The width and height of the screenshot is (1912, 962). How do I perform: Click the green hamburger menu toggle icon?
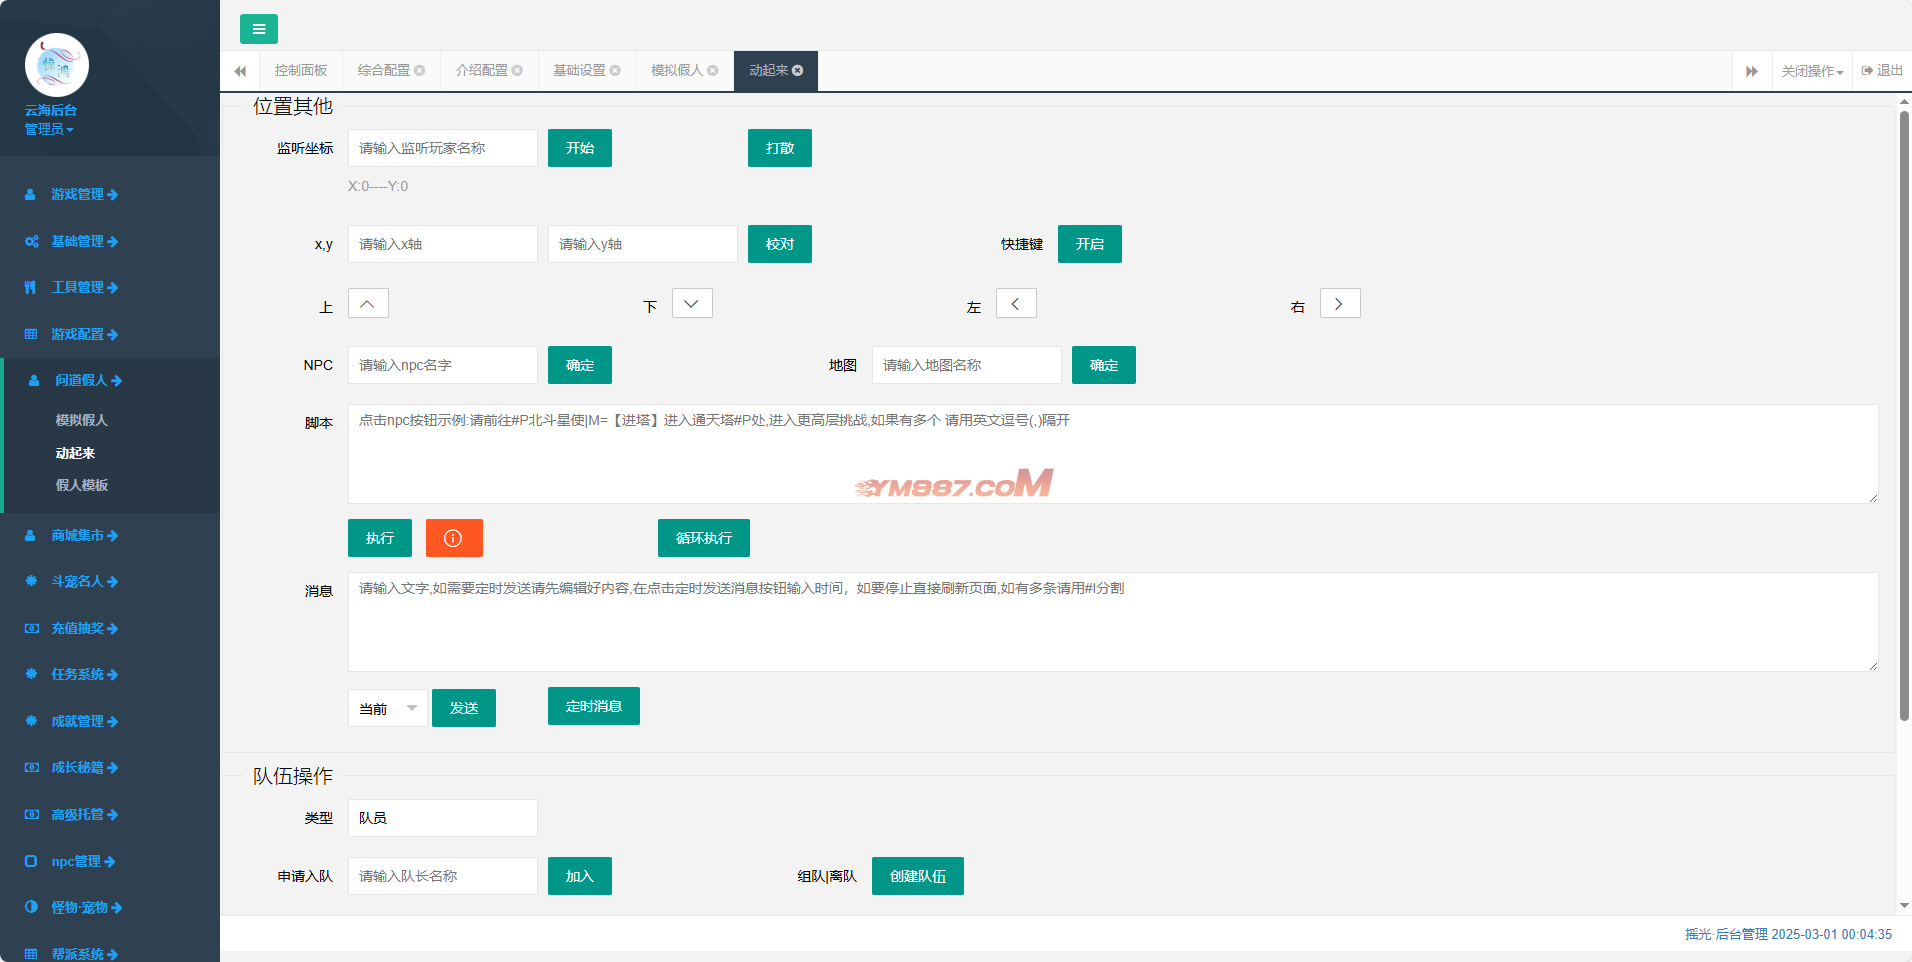pyautogui.click(x=259, y=29)
